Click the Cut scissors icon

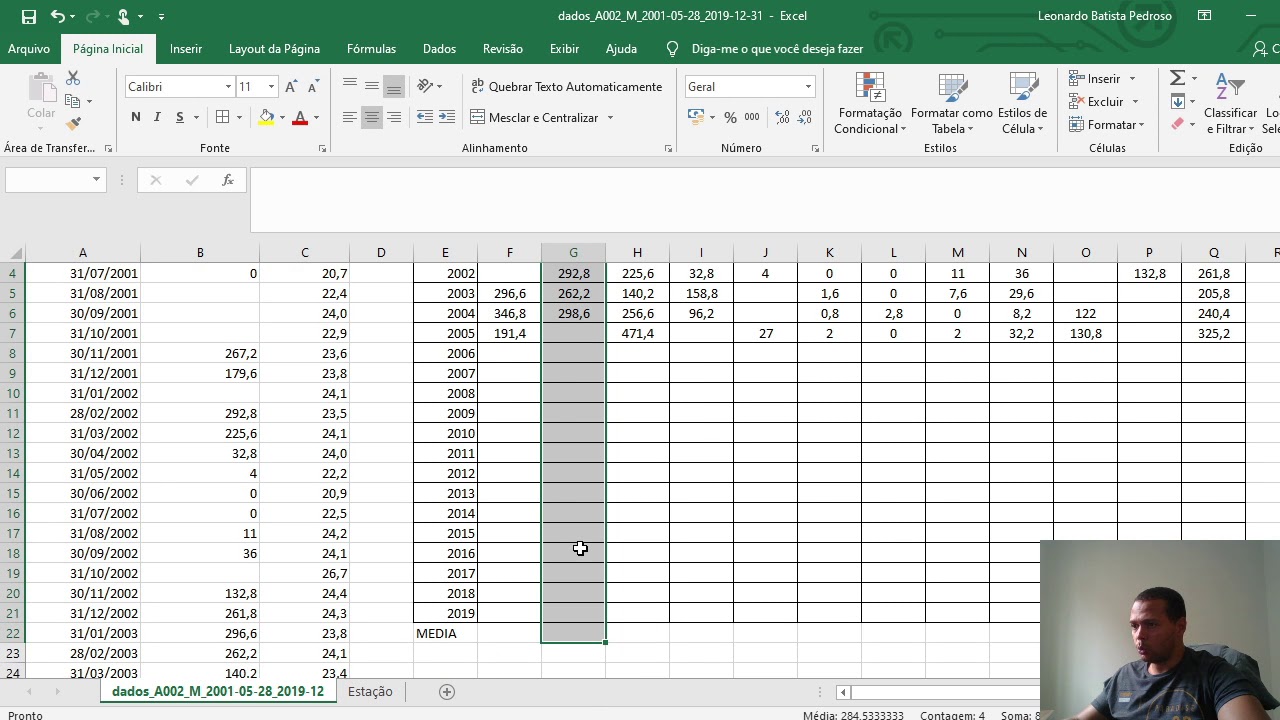[x=73, y=78]
